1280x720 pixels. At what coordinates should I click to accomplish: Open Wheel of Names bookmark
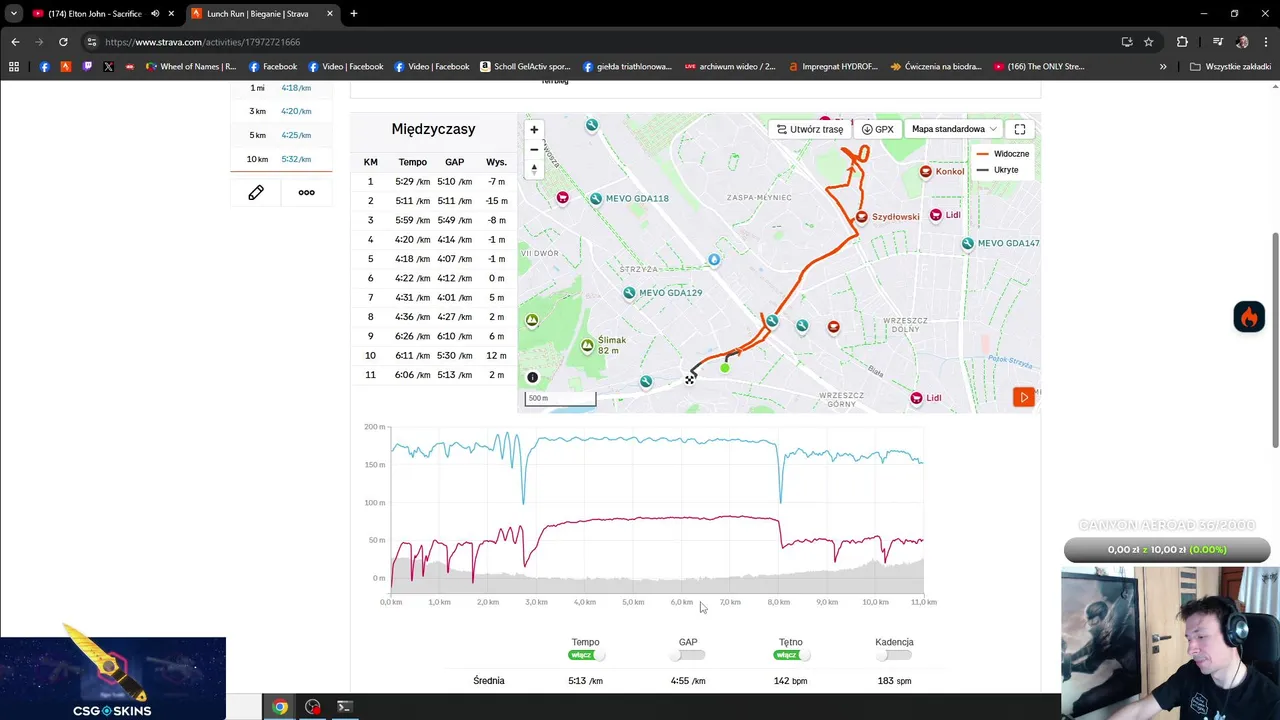(x=190, y=67)
